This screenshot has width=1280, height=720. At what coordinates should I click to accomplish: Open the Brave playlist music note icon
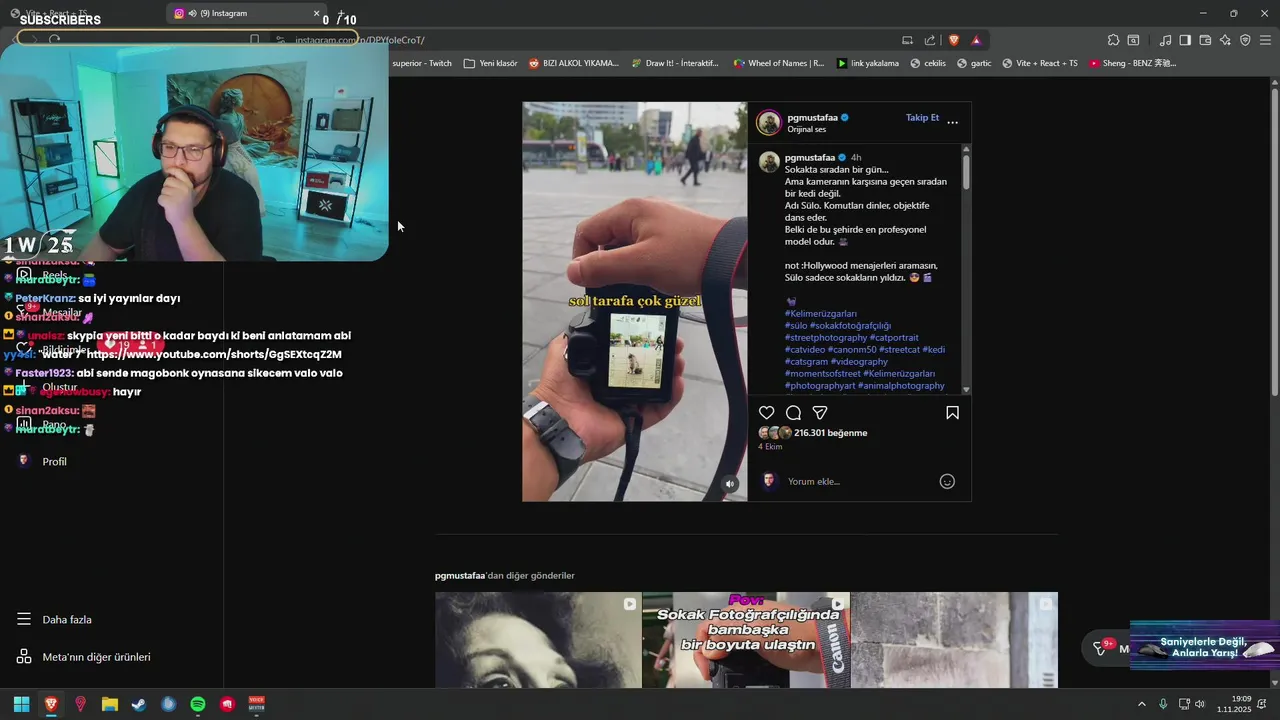pos(1165,40)
